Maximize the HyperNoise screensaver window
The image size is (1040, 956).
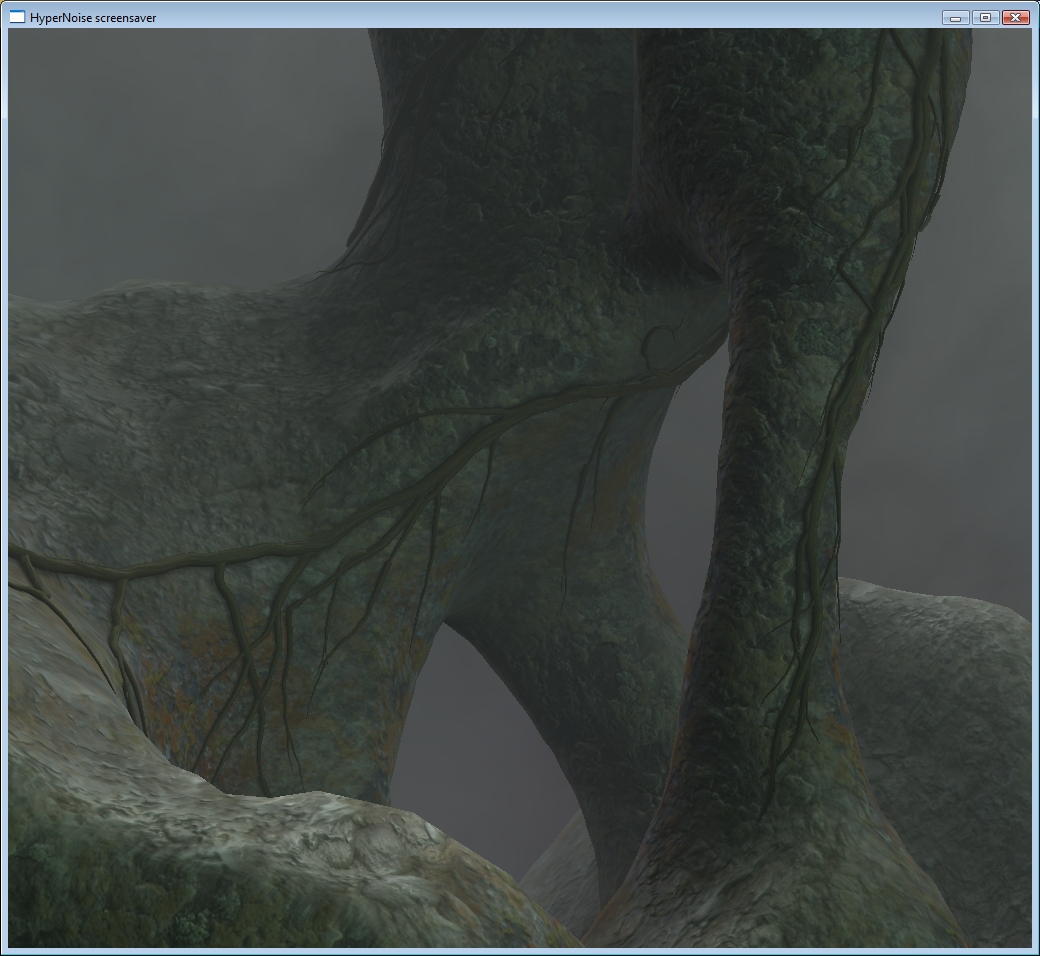(x=985, y=17)
